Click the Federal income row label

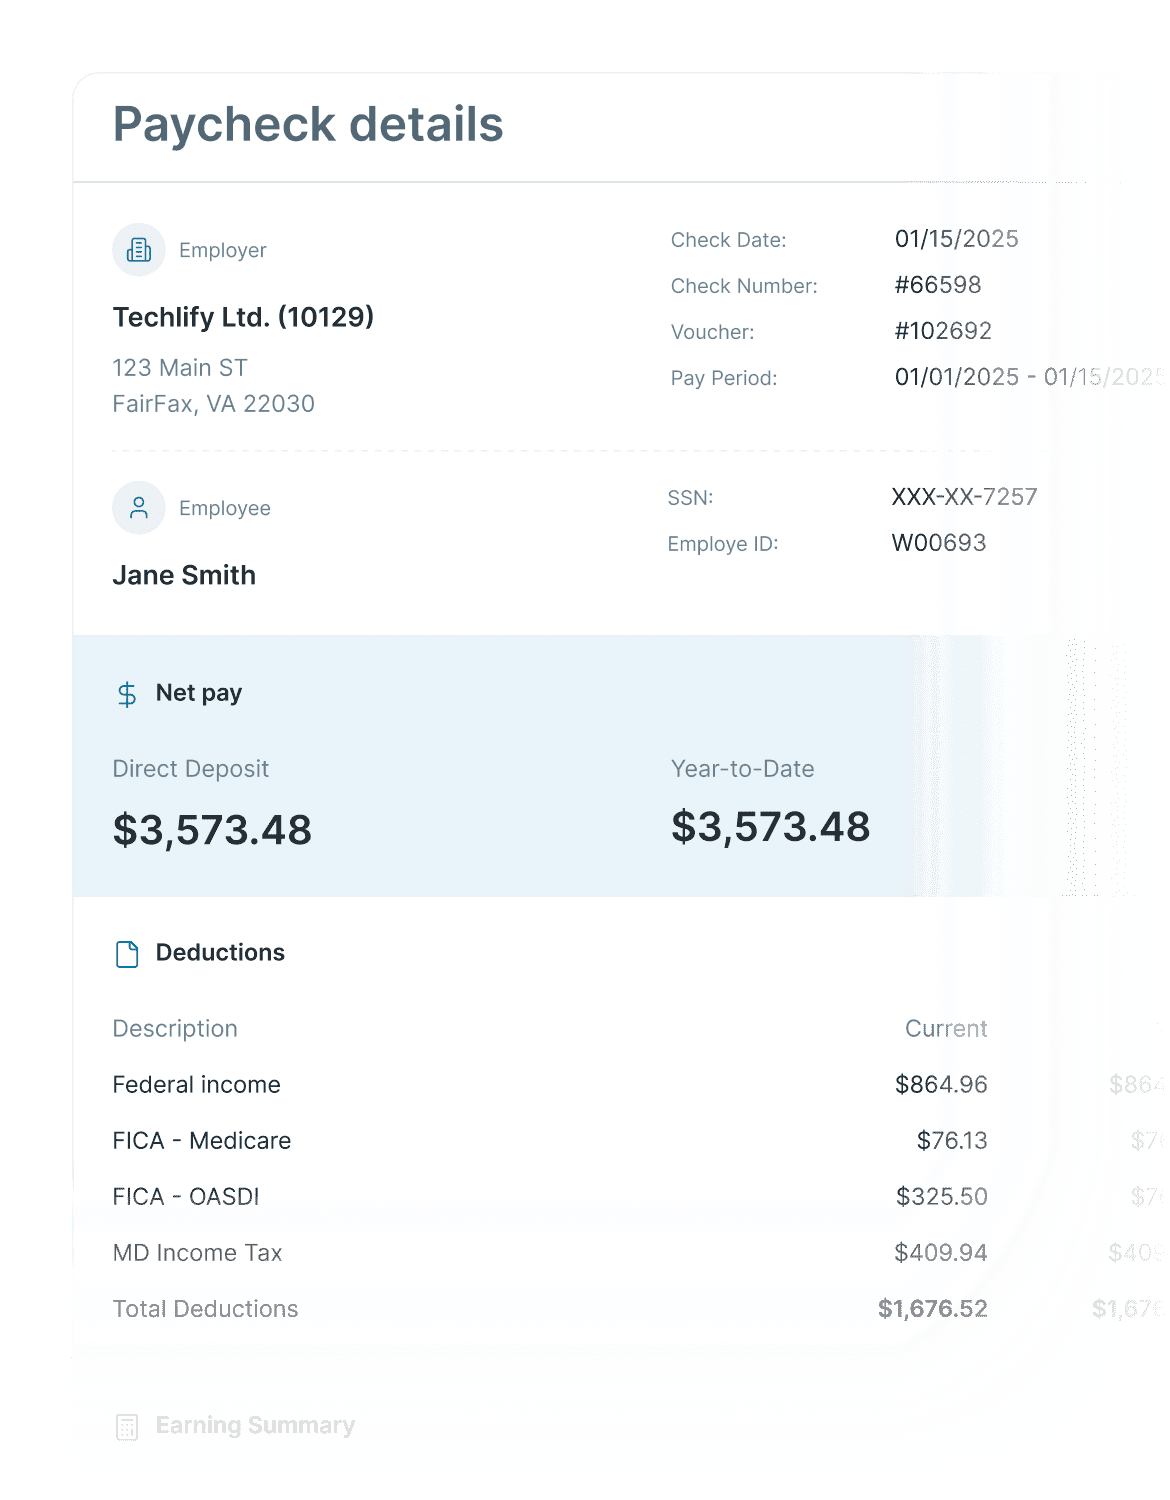tap(197, 1085)
